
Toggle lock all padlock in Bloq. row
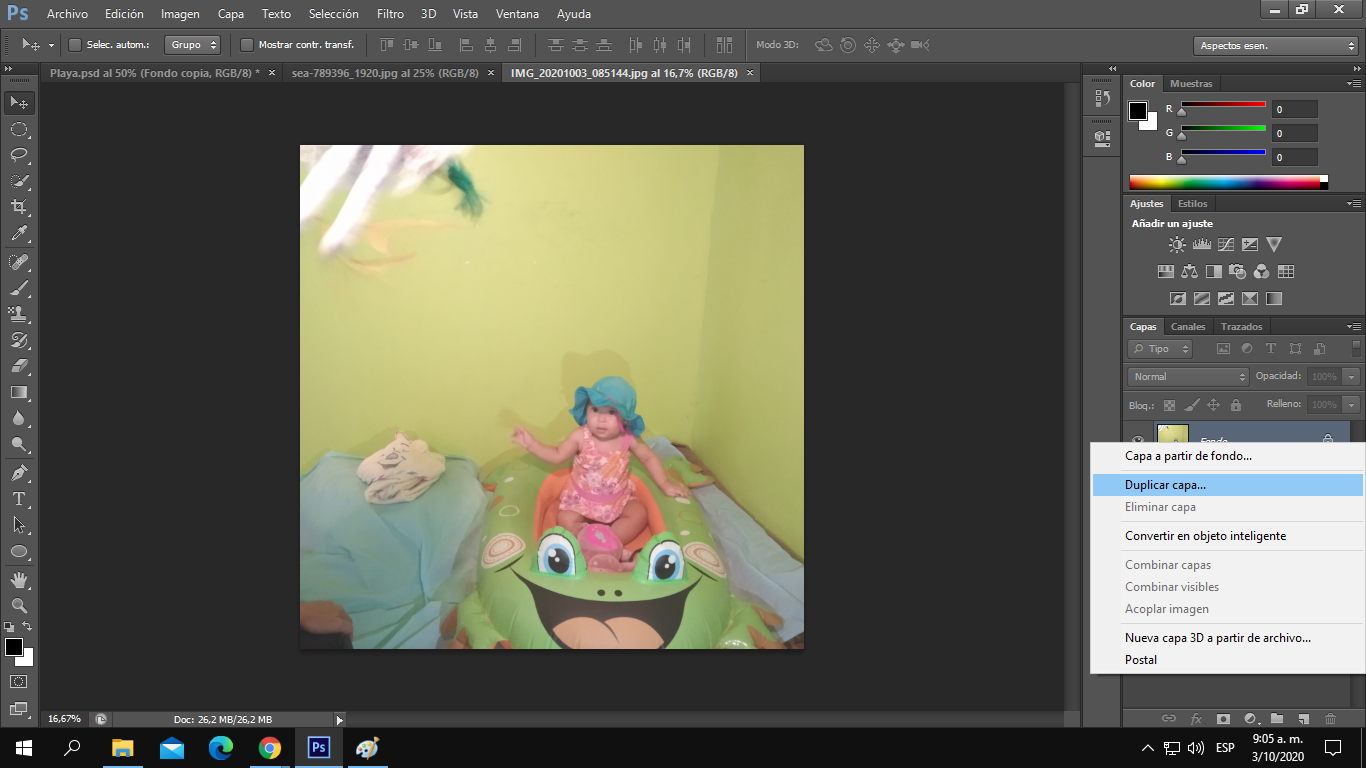[x=1235, y=405]
